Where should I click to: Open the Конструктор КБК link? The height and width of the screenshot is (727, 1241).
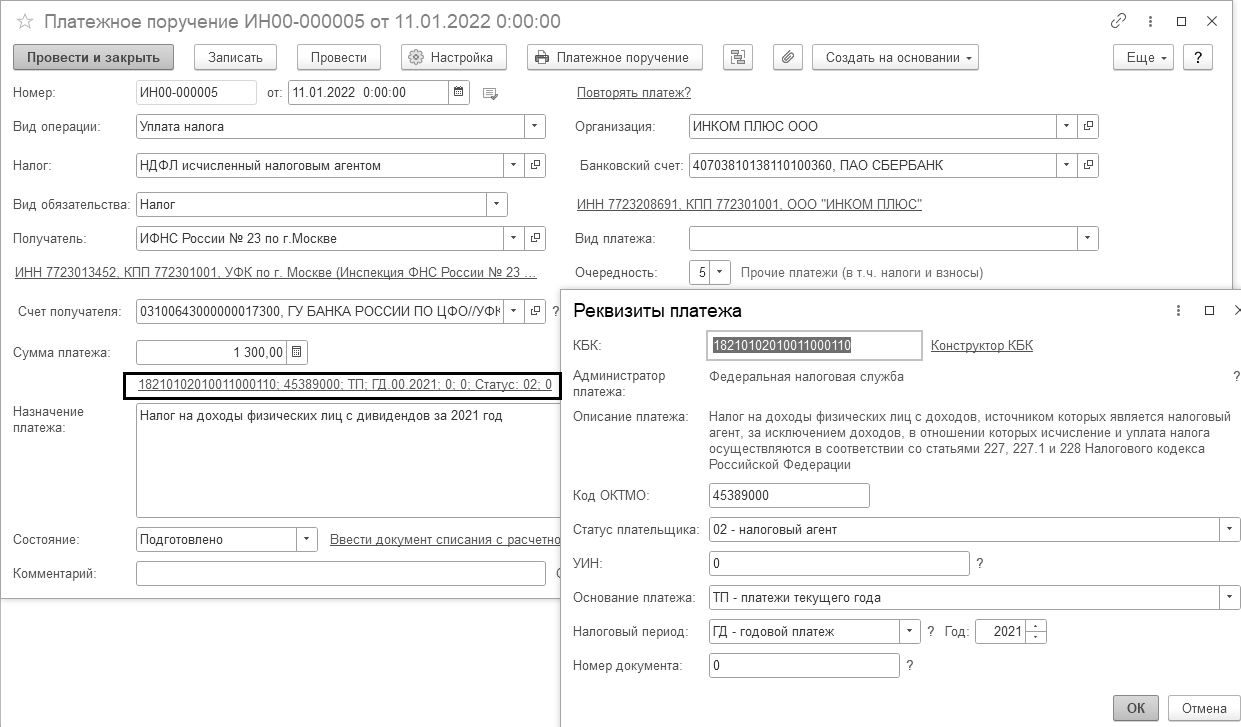[982, 345]
